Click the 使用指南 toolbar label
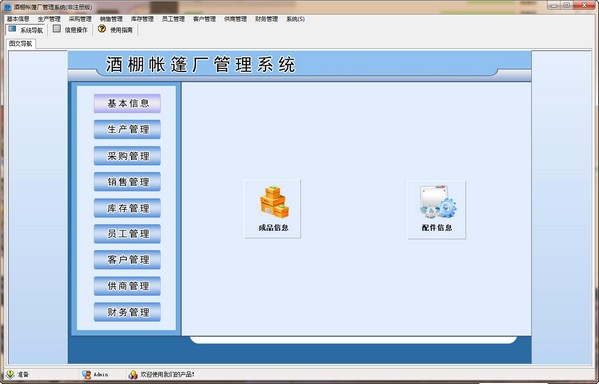The height and width of the screenshot is (384, 599). click(121, 30)
